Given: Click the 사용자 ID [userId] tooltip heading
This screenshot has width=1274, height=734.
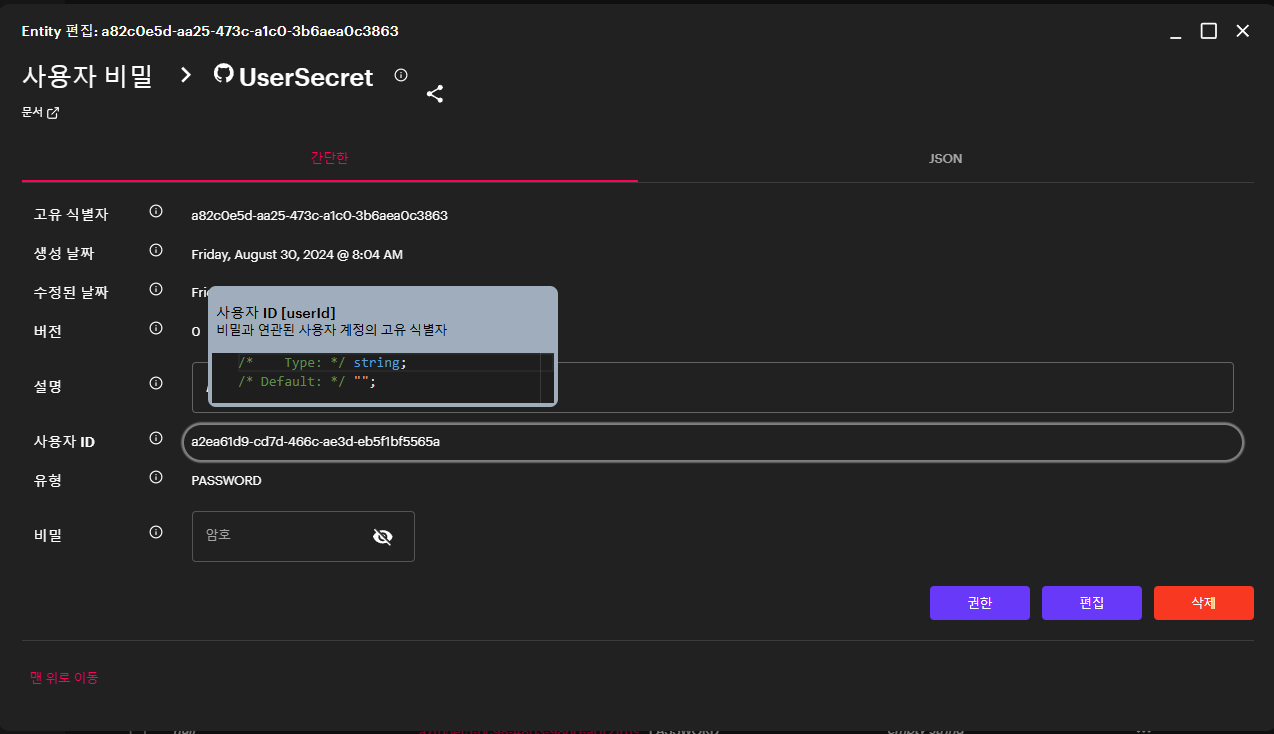Looking at the screenshot, I should (x=276, y=313).
